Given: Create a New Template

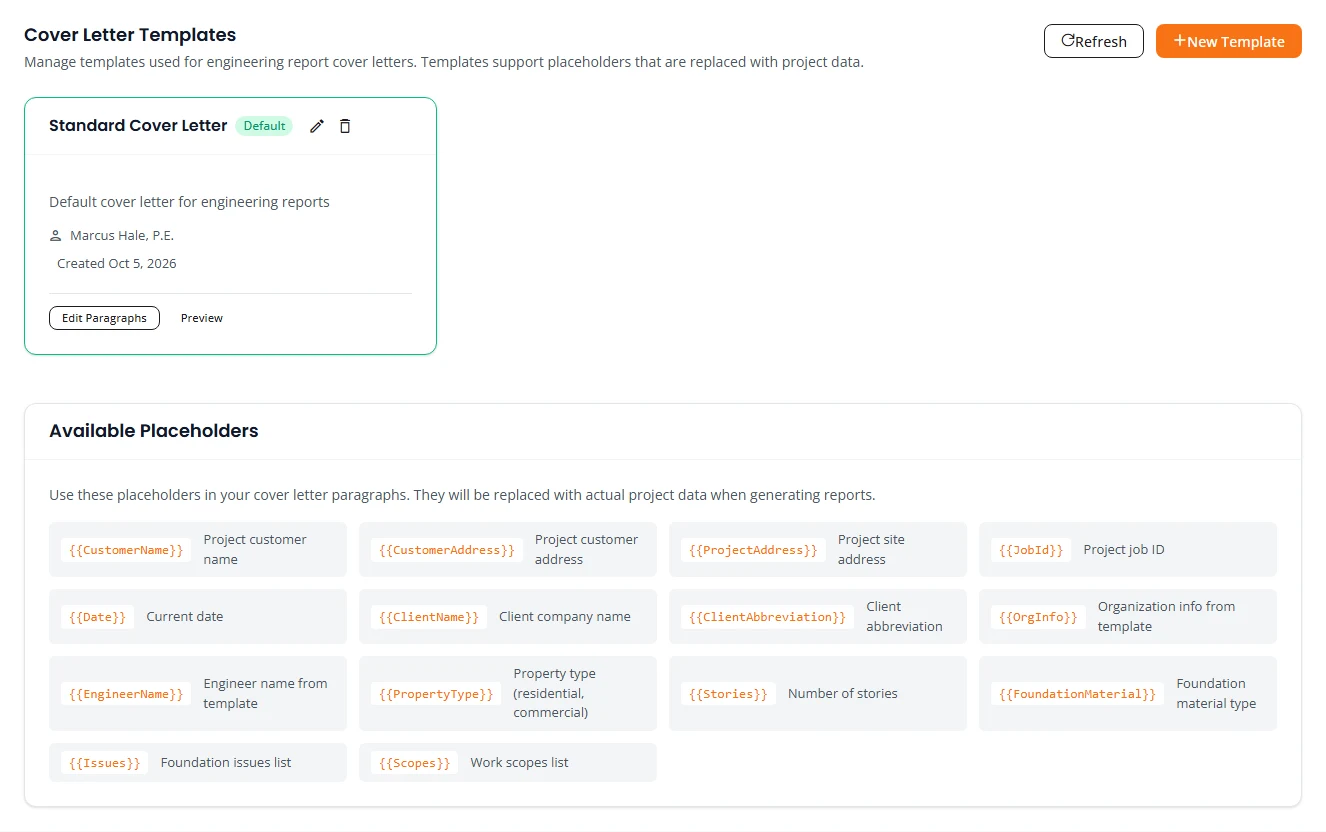Looking at the screenshot, I should [x=1229, y=41].
